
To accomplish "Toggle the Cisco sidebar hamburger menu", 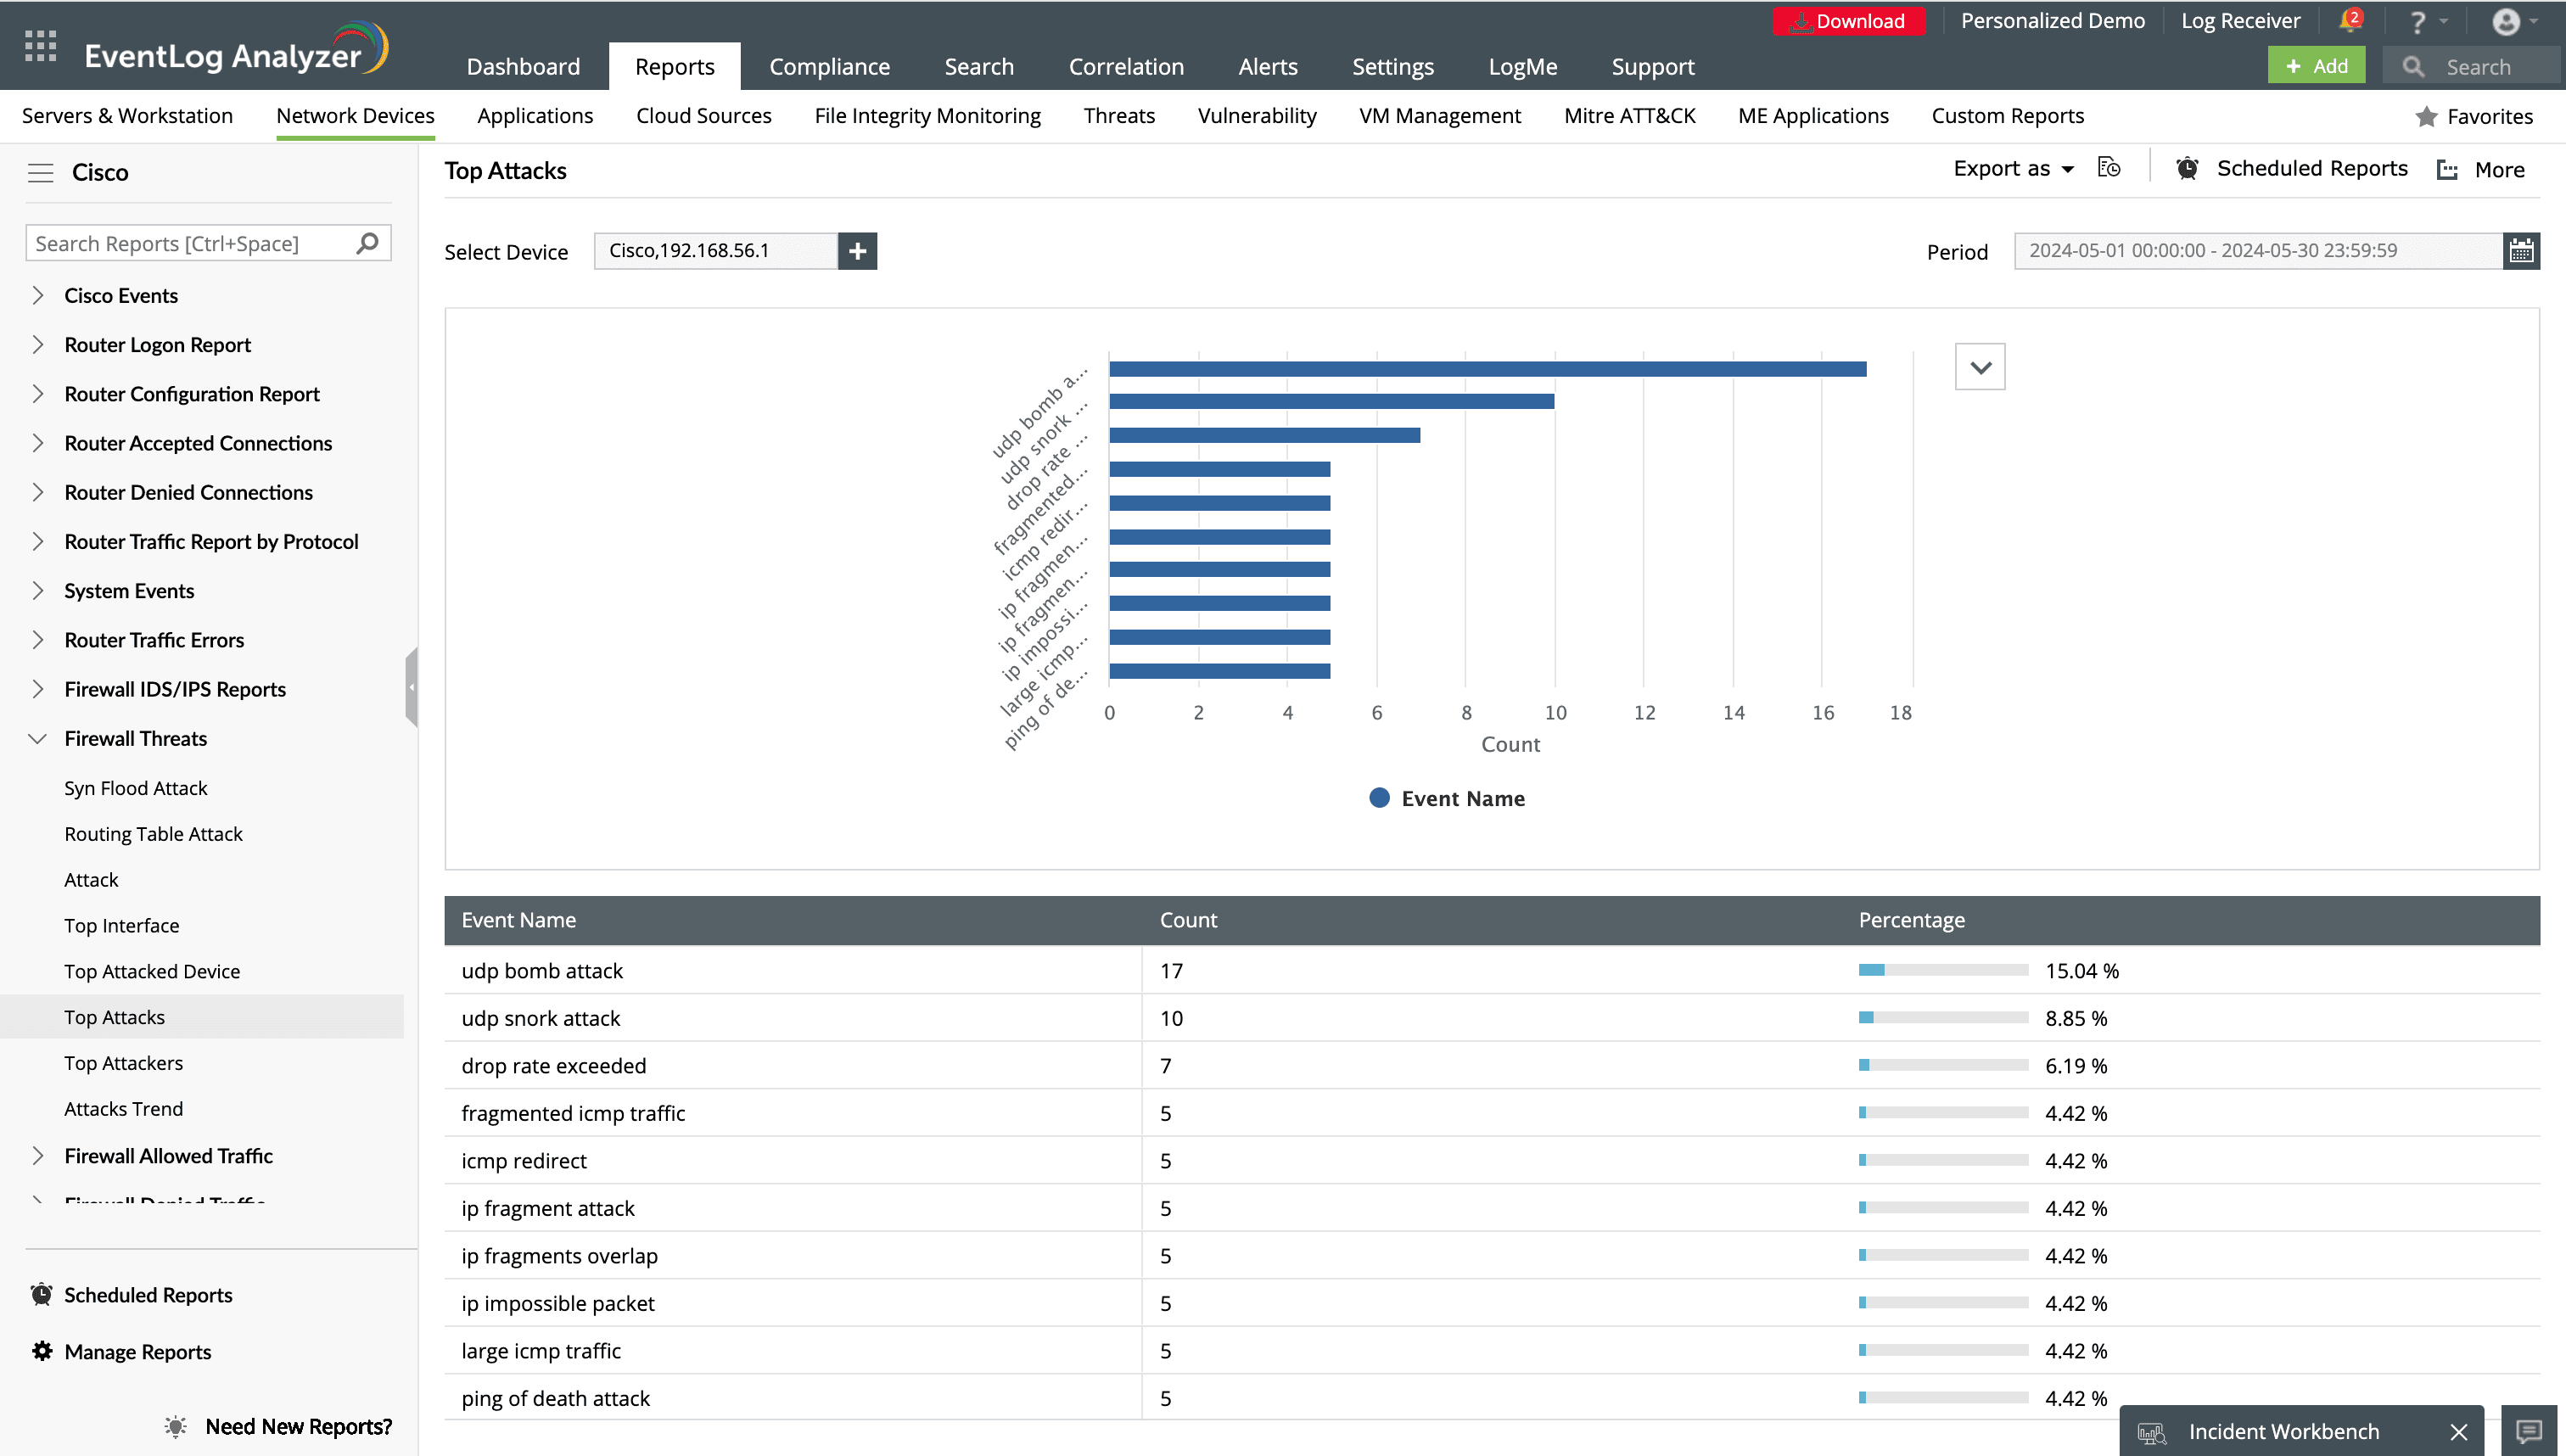I will [x=40, y=173].
